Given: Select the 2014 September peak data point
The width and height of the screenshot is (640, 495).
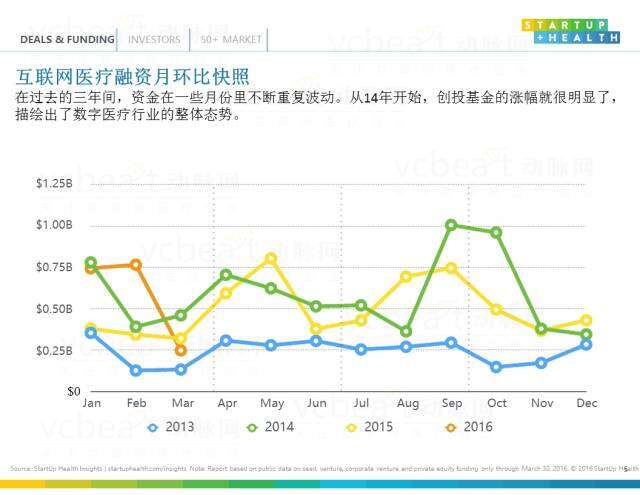Looking at the screenshot, I should (451, 225).
